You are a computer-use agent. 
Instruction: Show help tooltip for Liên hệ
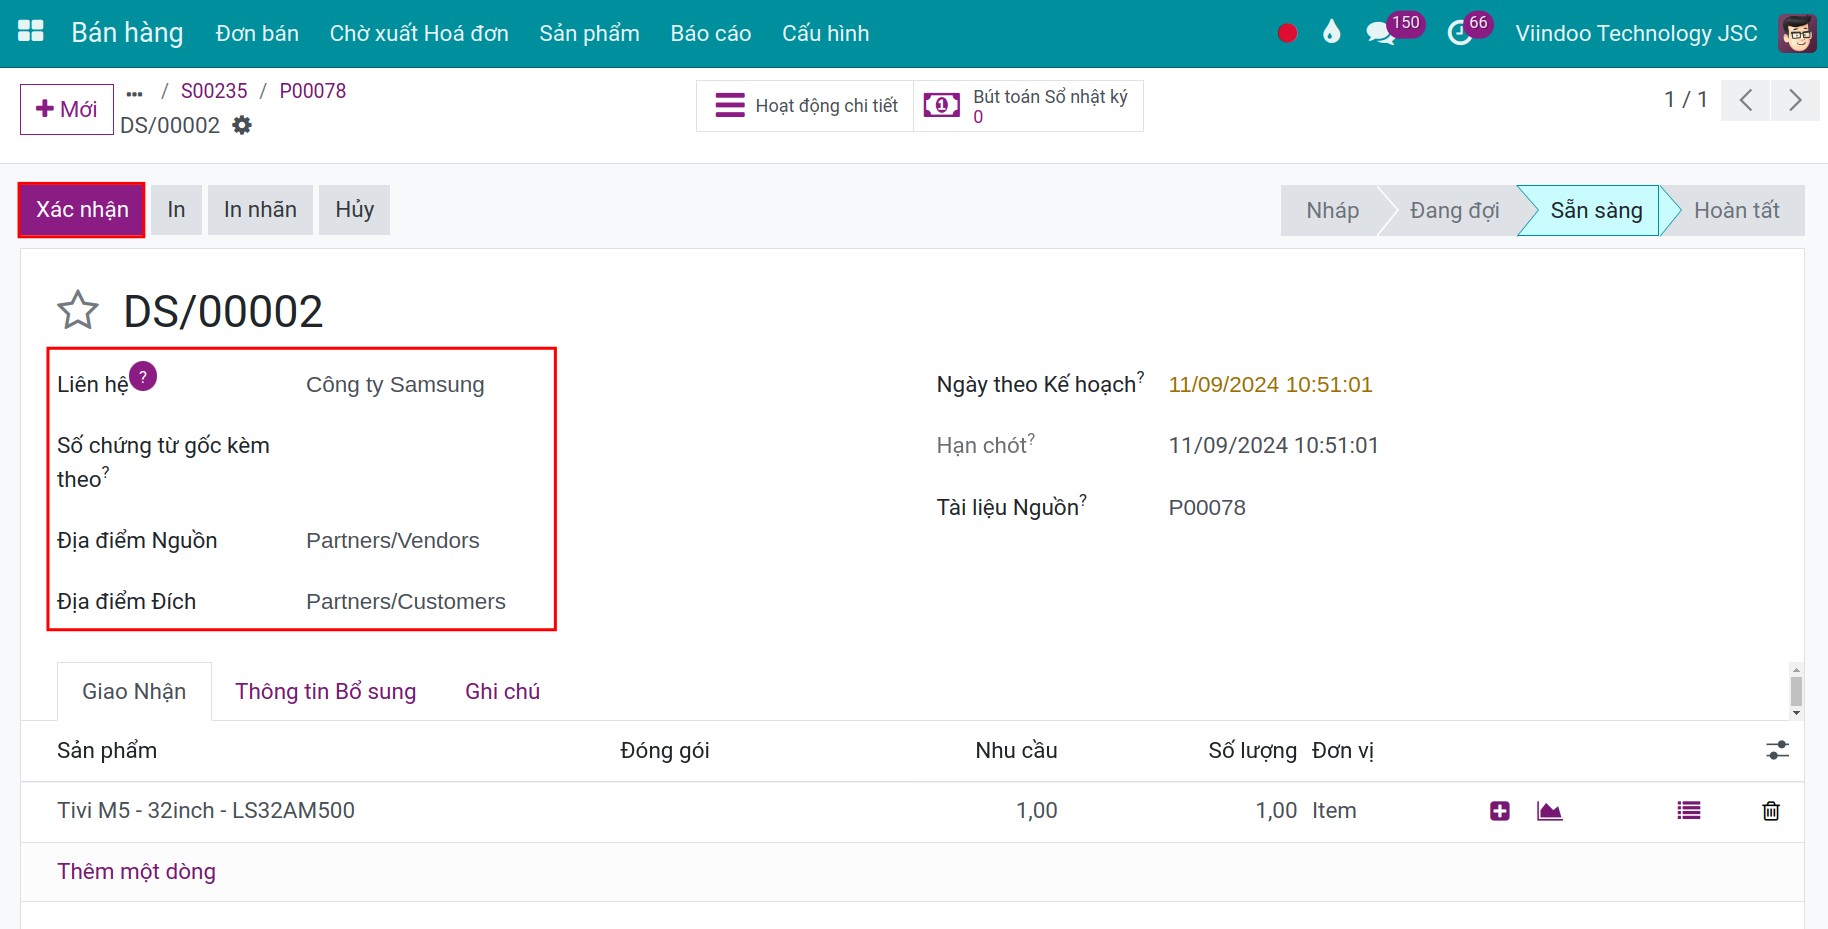(143, 377)
